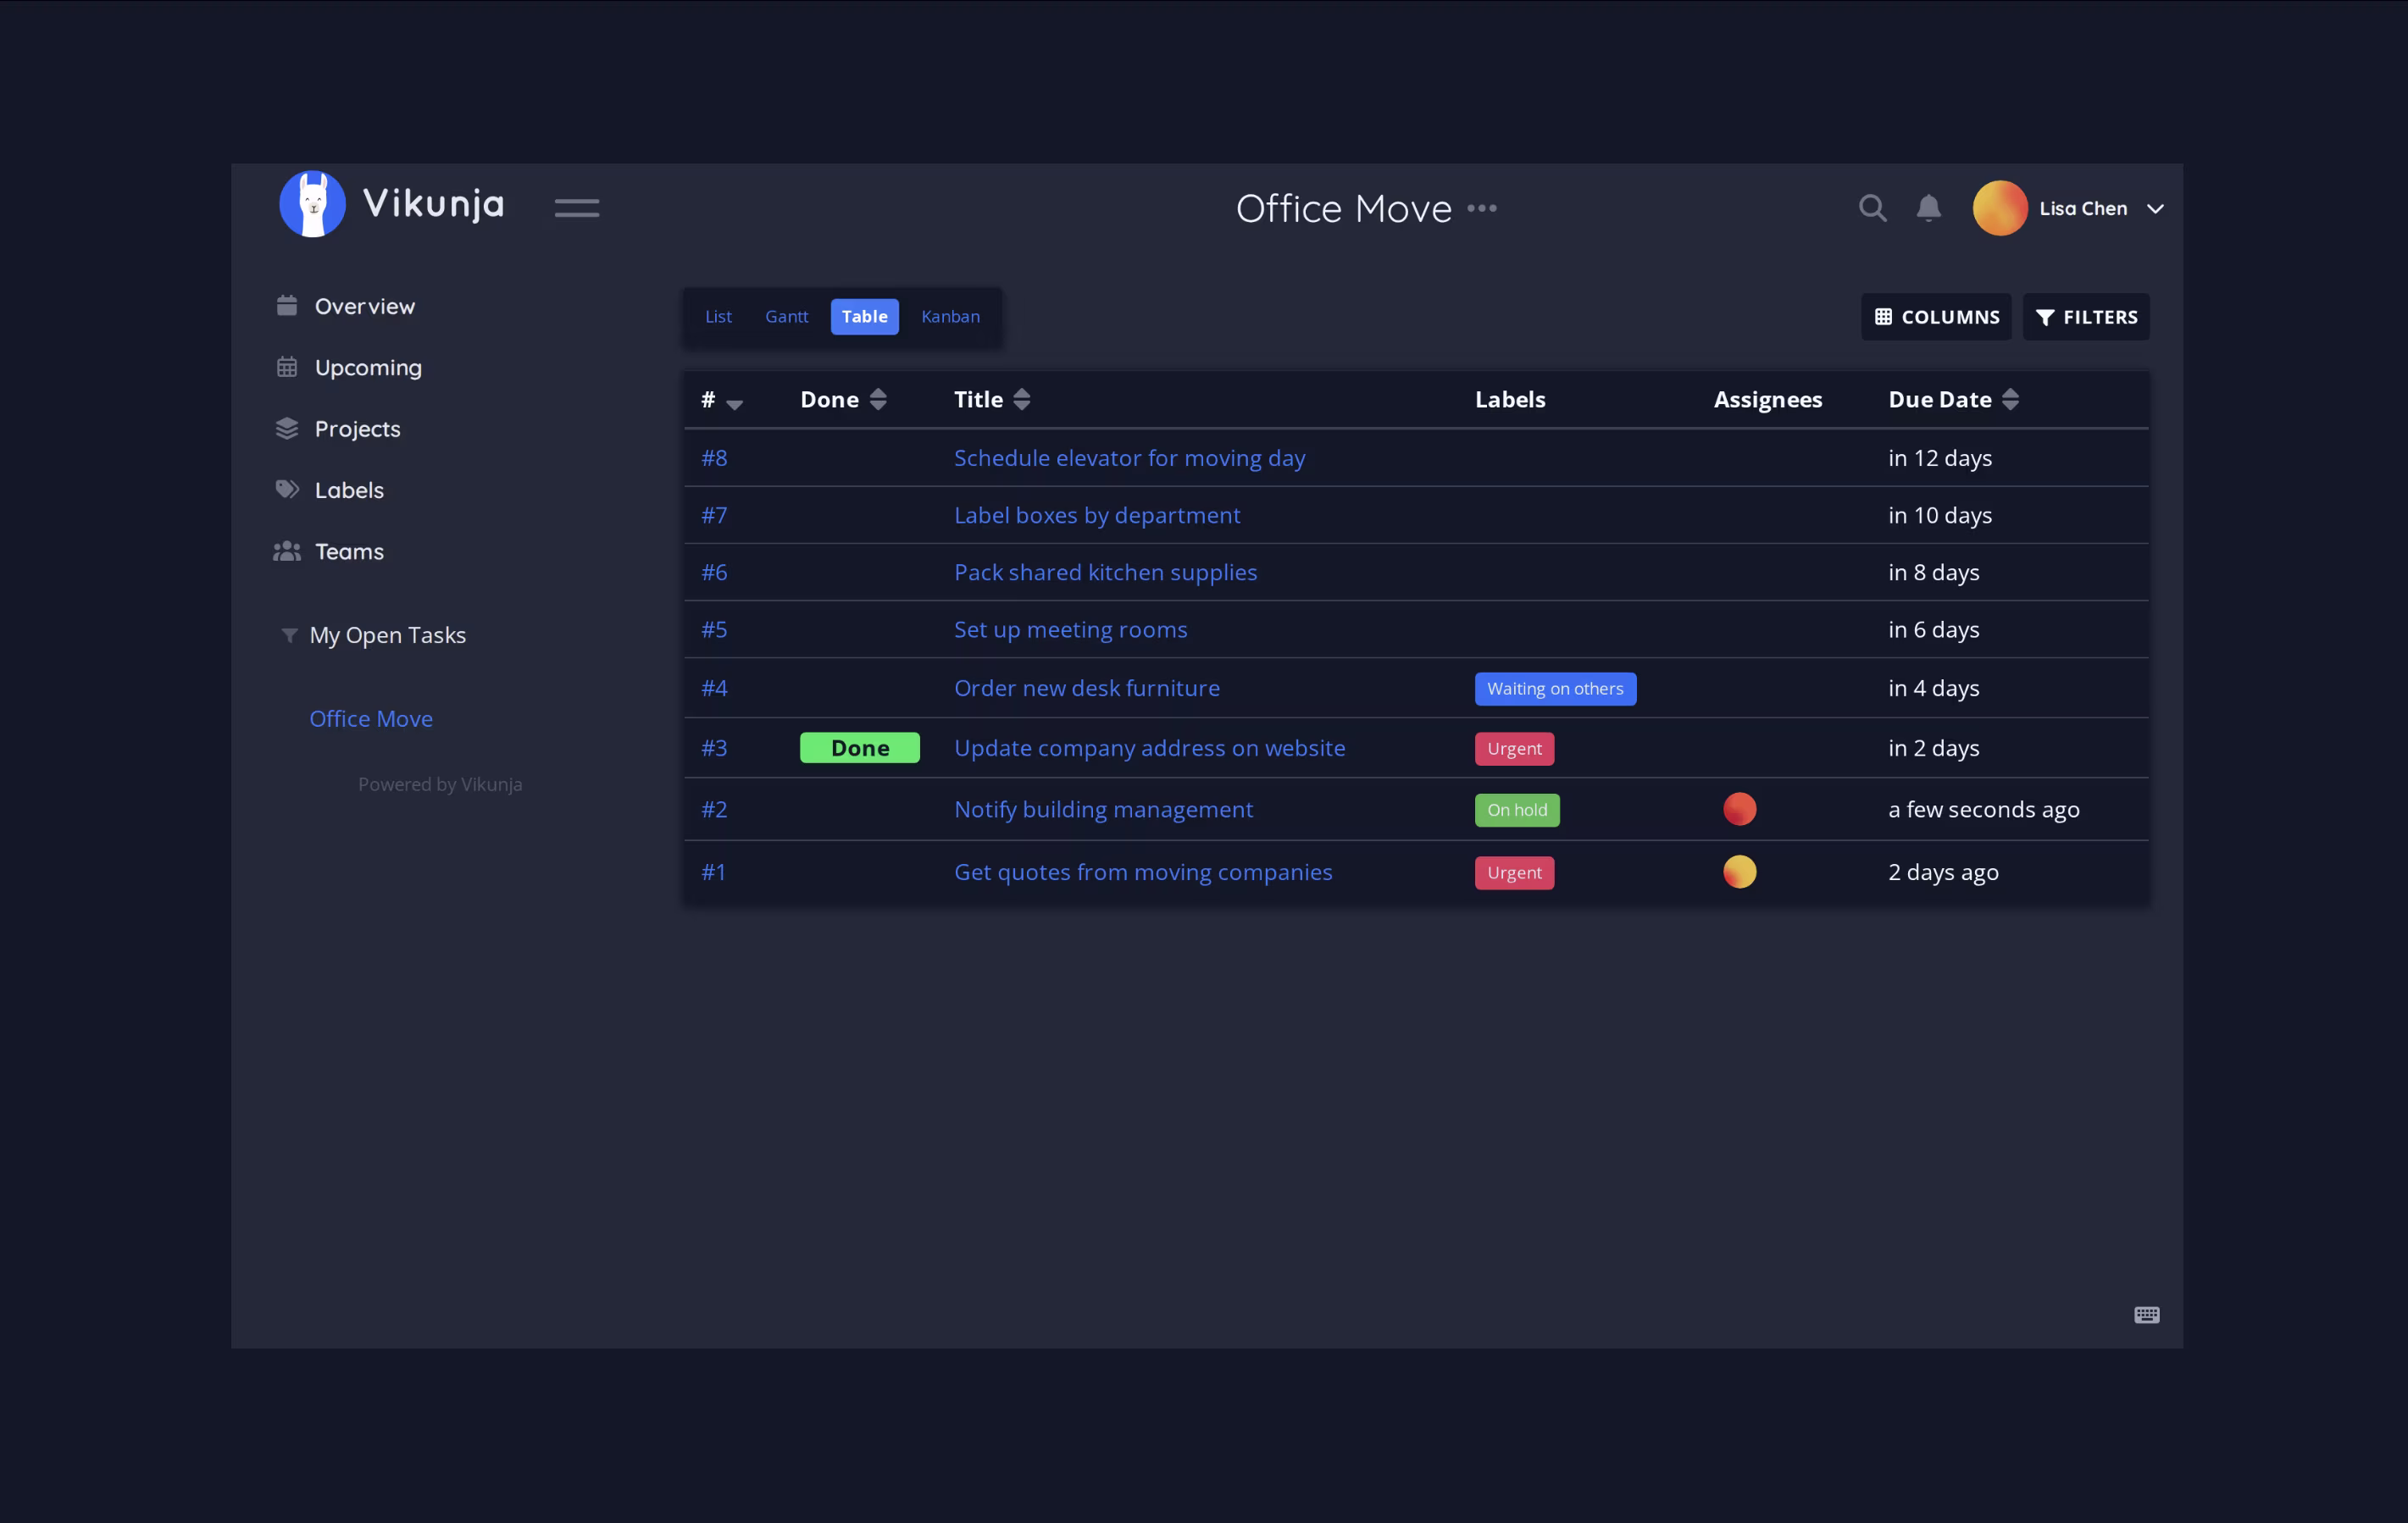Click the red assignee avatar on task #2
The width and height of the screenshot is (2408, 1523).
pos(1739,809)
